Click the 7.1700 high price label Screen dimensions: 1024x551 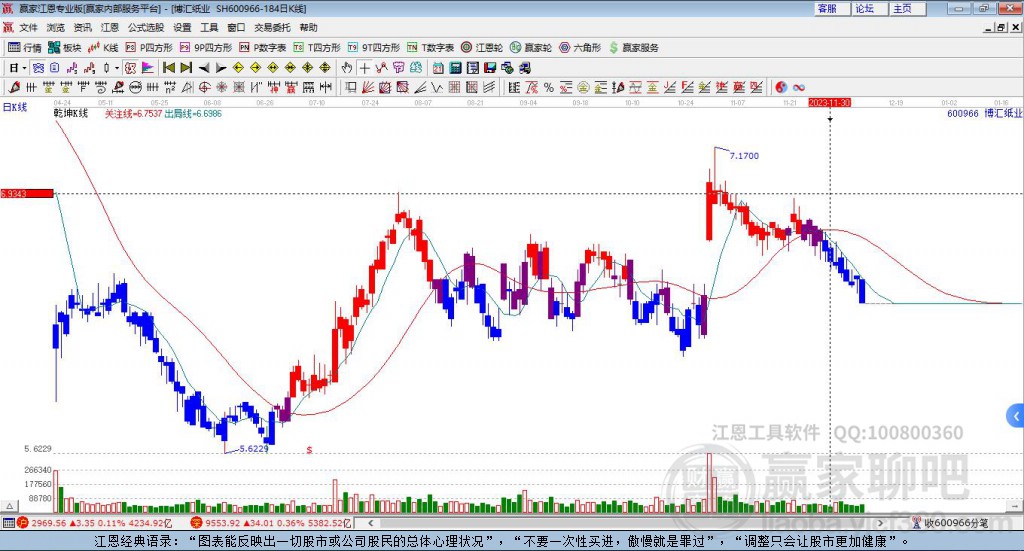coord(744,155)
